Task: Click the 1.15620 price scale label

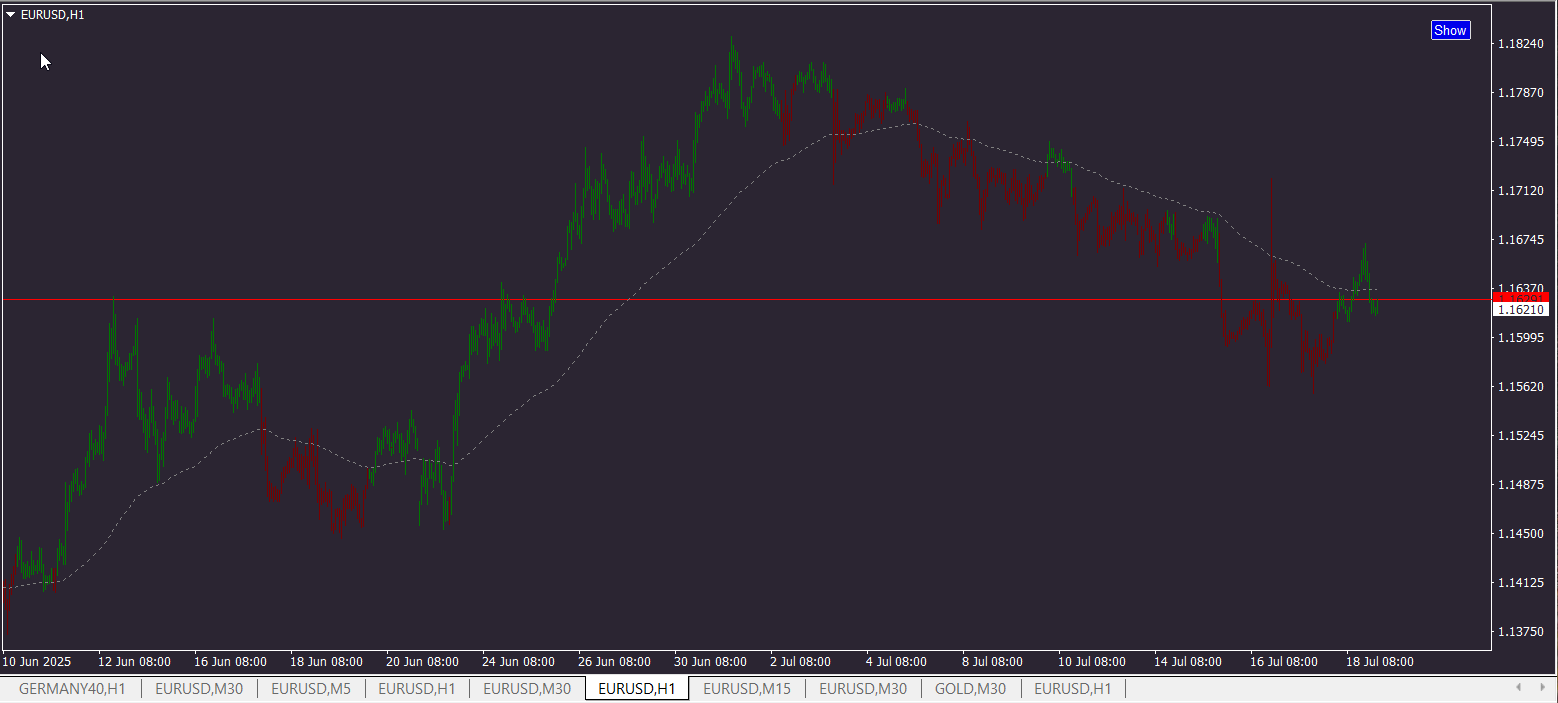Action: pyautogui.click(x=1521, y=387)
